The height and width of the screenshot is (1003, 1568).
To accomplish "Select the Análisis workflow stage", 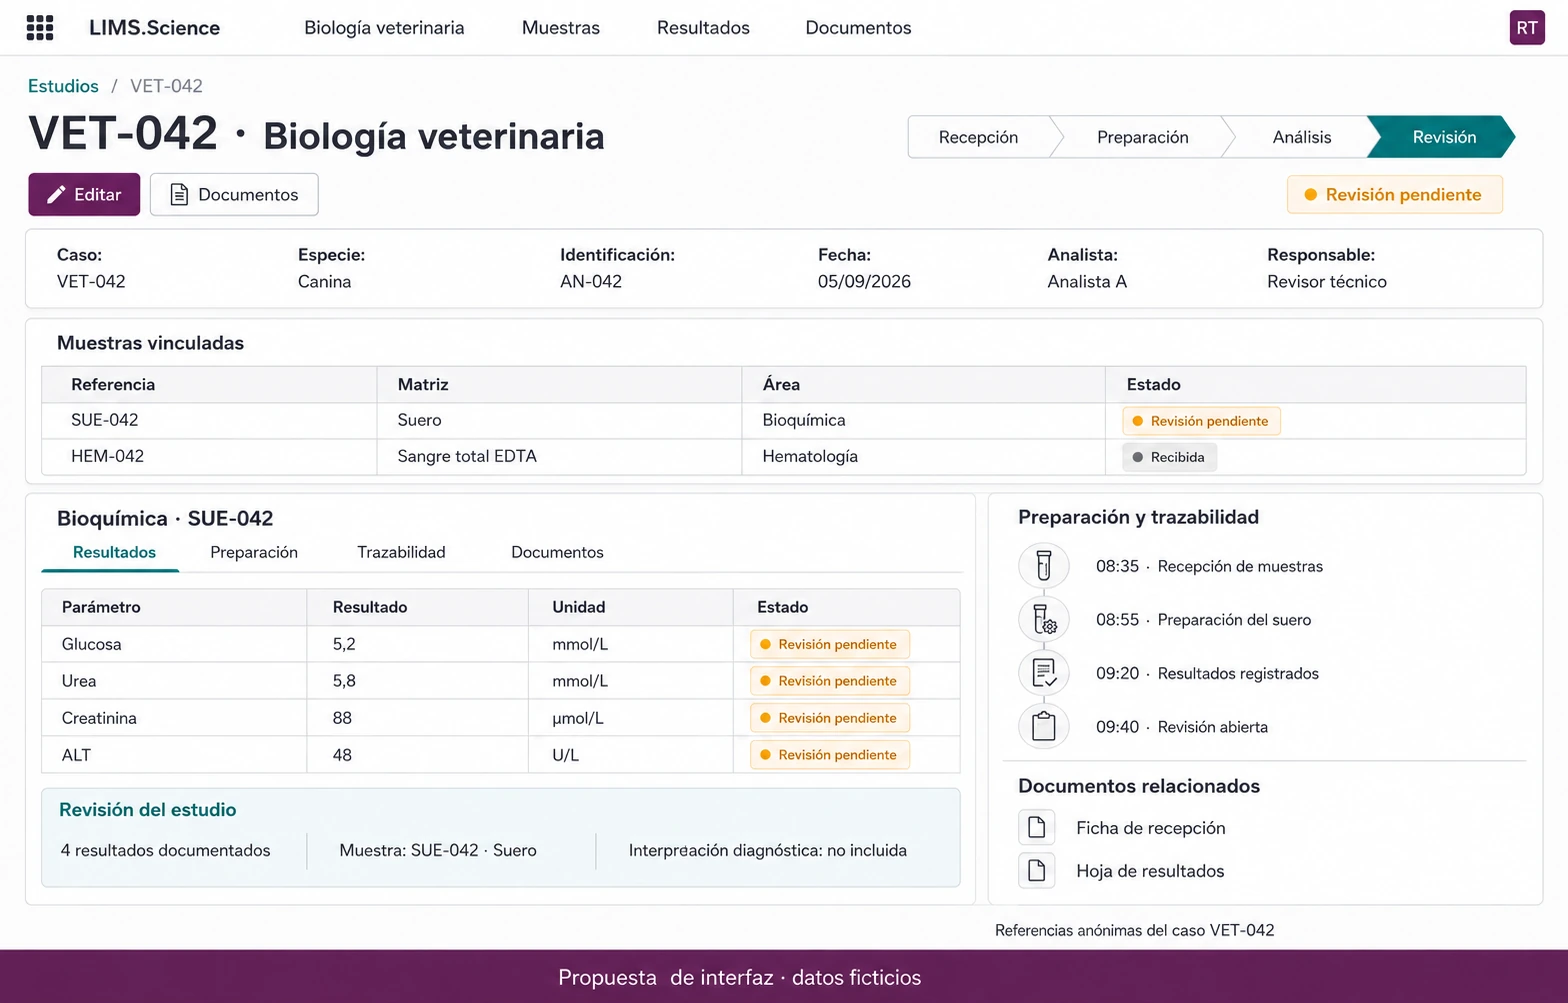I will (1301, 137).
